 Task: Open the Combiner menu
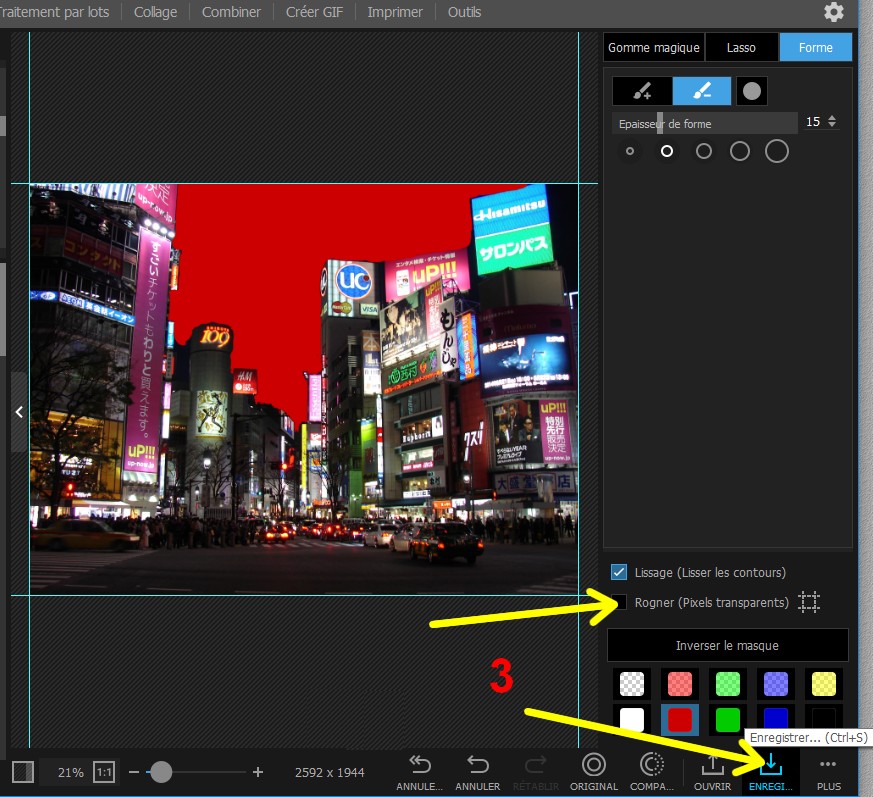click(x=231, y=12)
